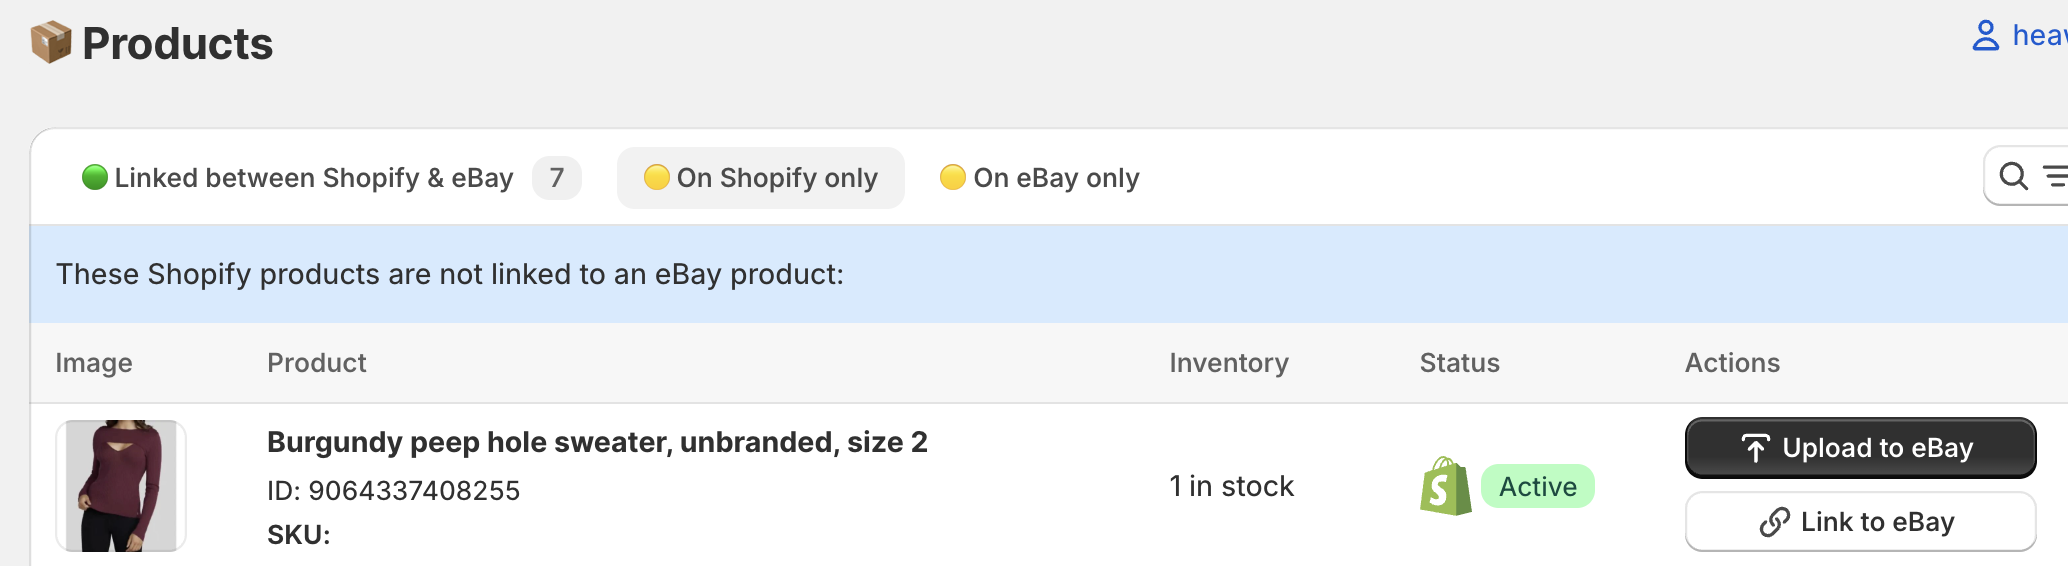
Task: Open the filter lines icon
Action: [x=2054, y=177]
